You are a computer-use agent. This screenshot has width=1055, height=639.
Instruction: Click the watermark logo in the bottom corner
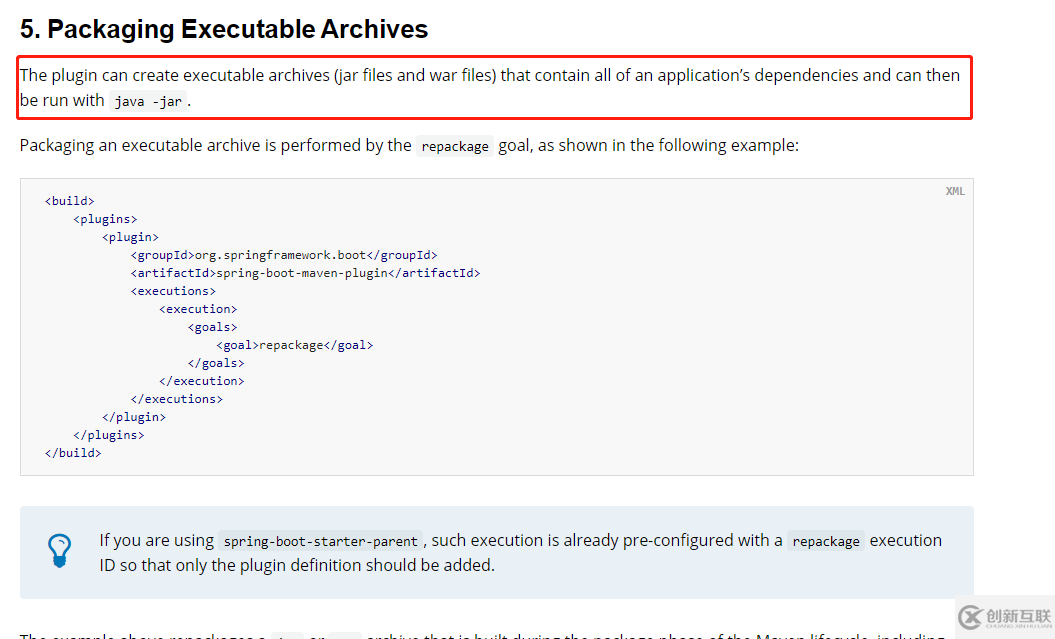(1005, 617)
